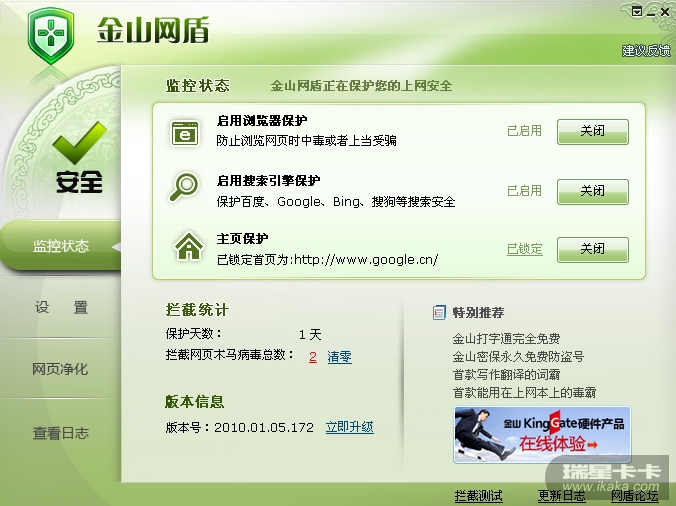This screenshot has height=506, width=676.
Task: Open 首款能用在上网本上的毒霸 recommendation
Action: (x=524, y=393)
